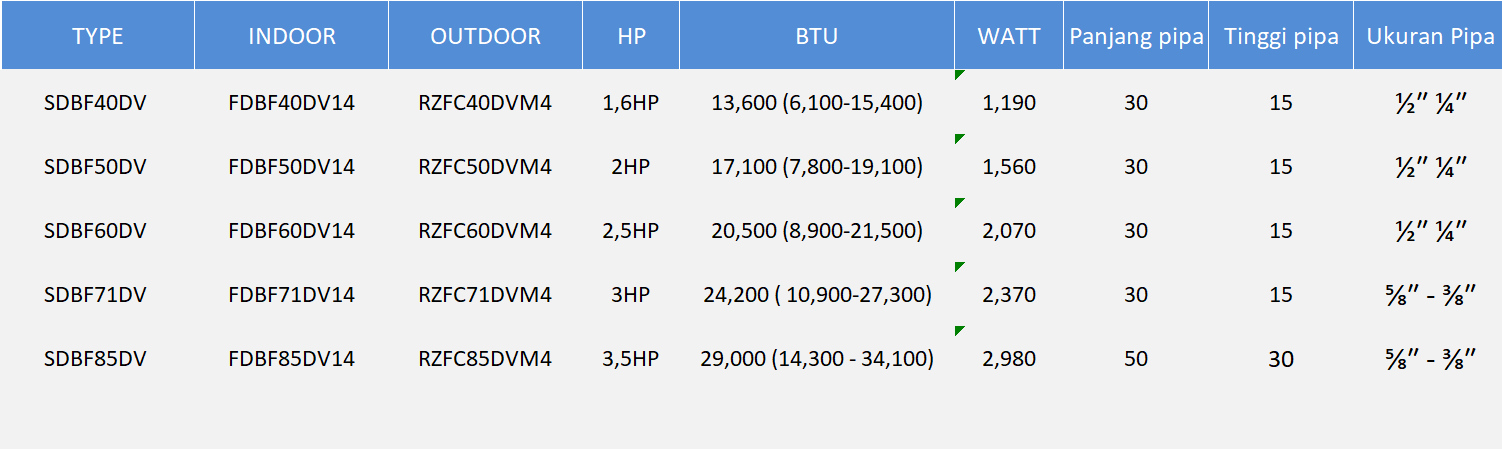Select the FDBF50DV14 indoor cell
1502x449 pixels.
[x=291, y=167]
